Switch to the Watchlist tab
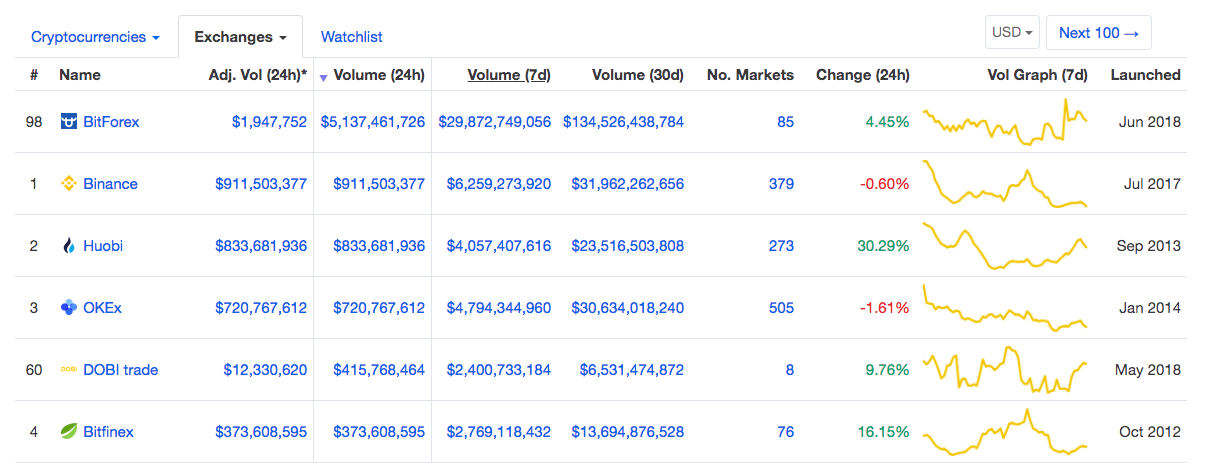 coord(351,37)
